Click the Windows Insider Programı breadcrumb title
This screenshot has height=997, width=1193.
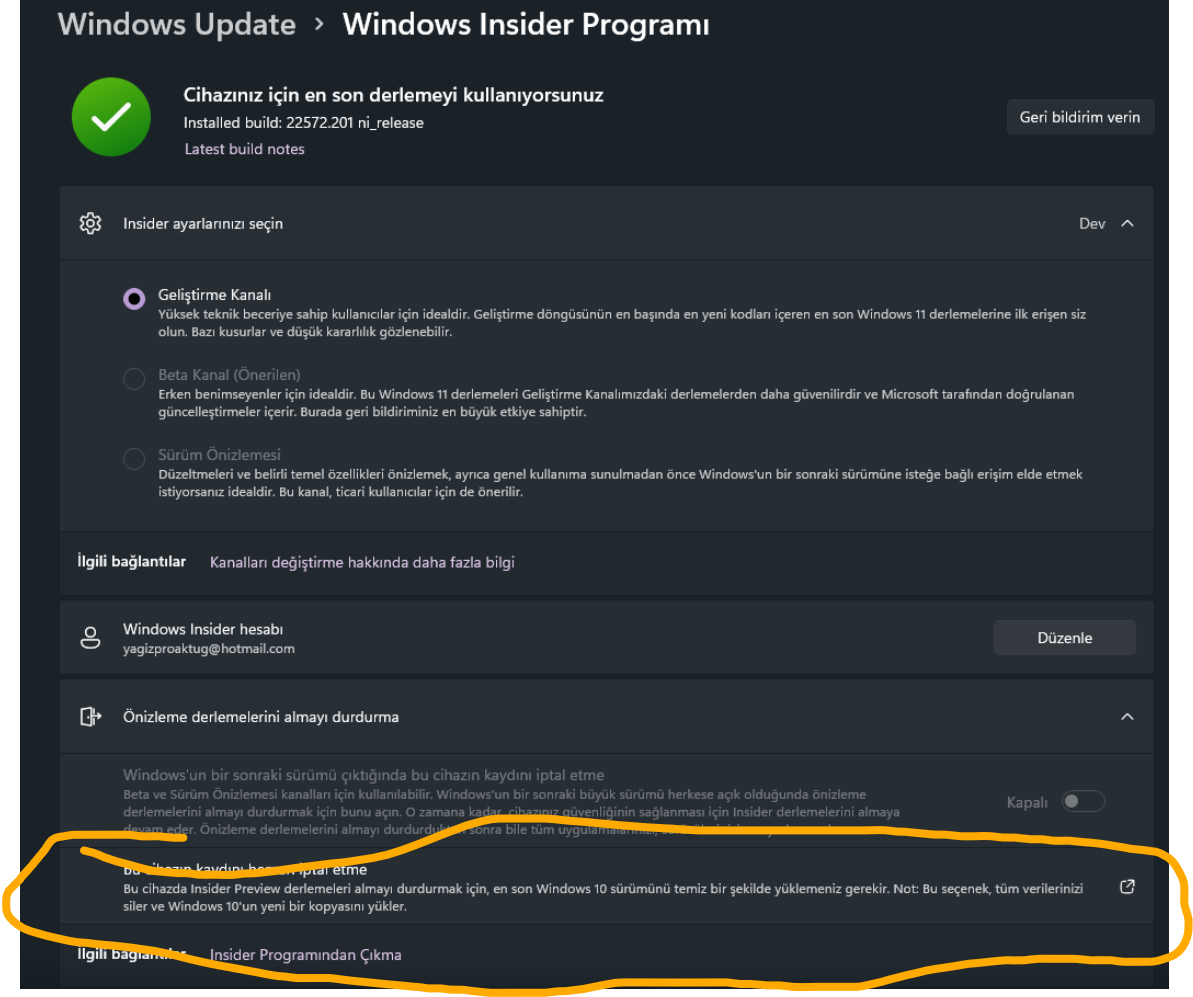tap(526, 24)
